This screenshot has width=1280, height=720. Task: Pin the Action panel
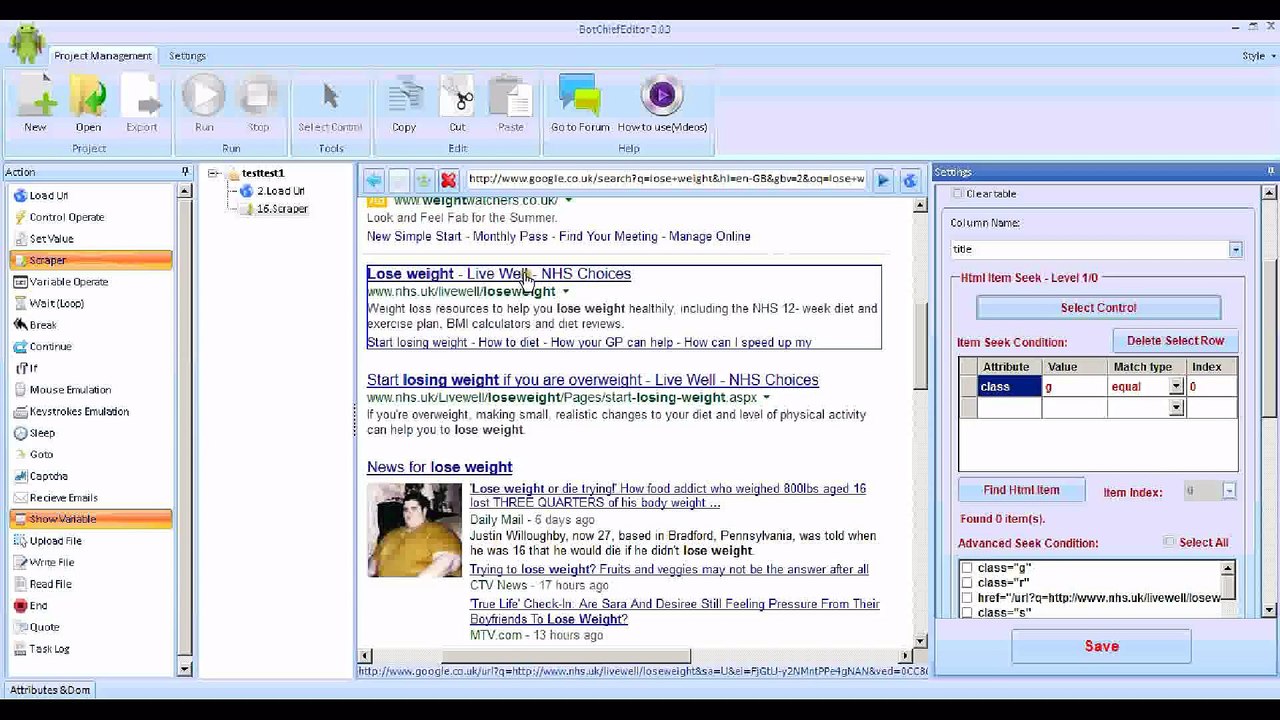185,172
